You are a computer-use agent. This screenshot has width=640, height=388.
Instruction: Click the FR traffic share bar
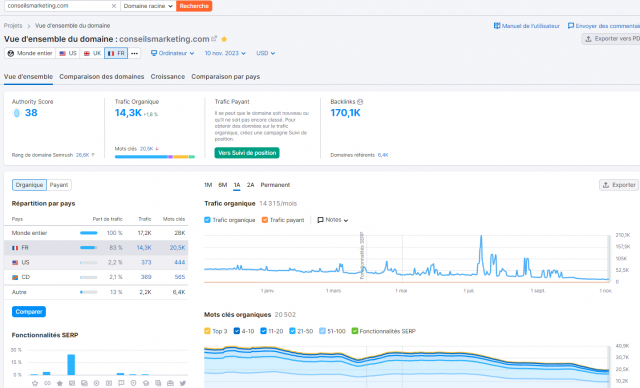tap(89, 248)
